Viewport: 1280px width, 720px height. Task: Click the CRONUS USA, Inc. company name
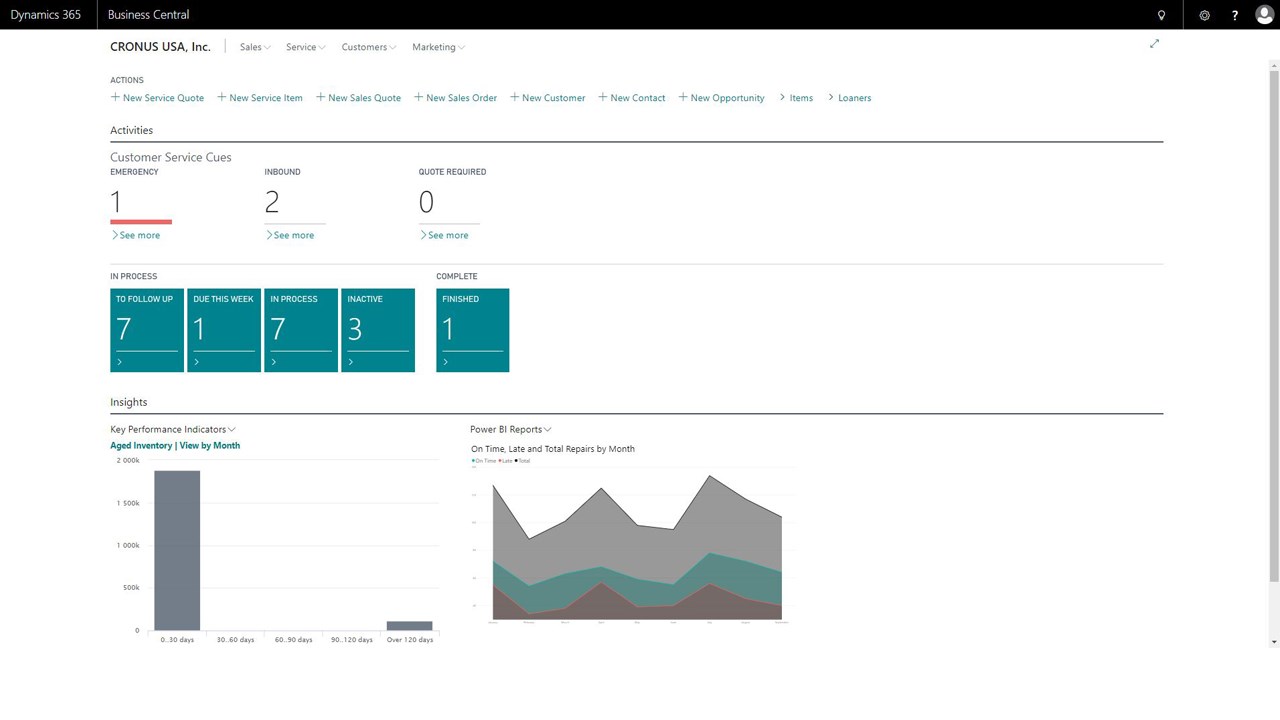(160, 47)
